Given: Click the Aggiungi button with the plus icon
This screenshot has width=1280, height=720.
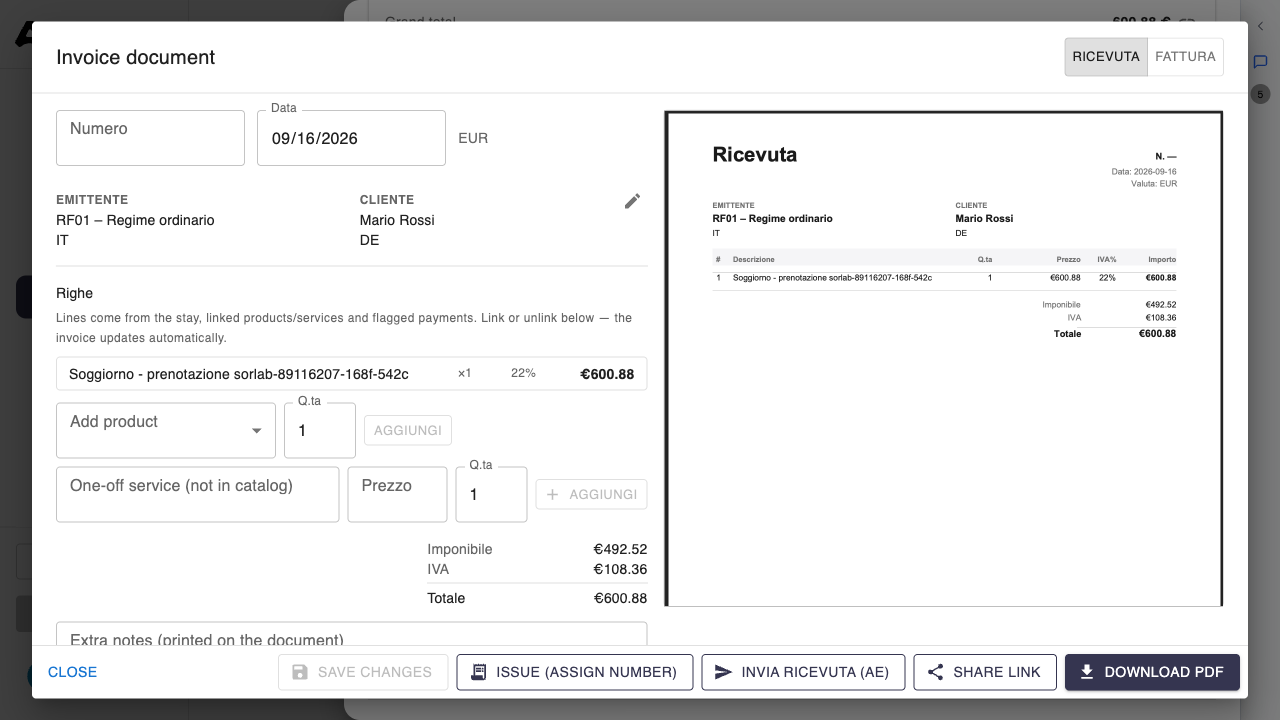Looking at the screenshot, I should point(592,494).
